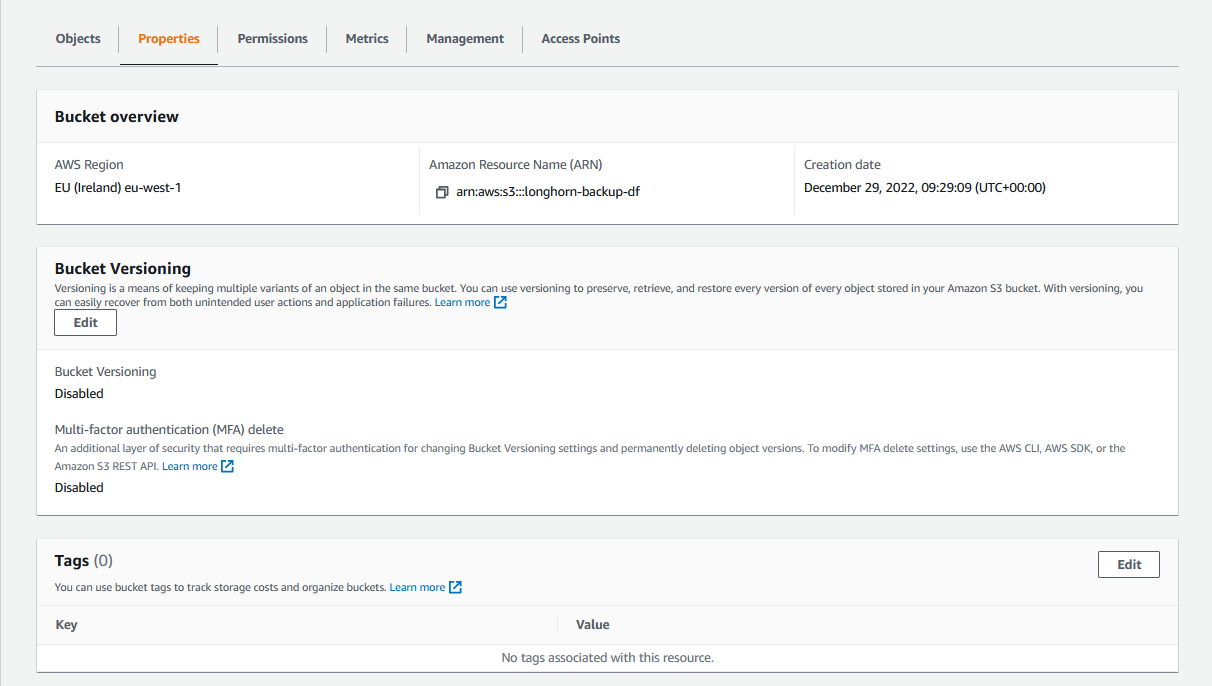Open Learn more link about MFA delete
Viewport: 1212px width, 686px height.
coord(190,466)
